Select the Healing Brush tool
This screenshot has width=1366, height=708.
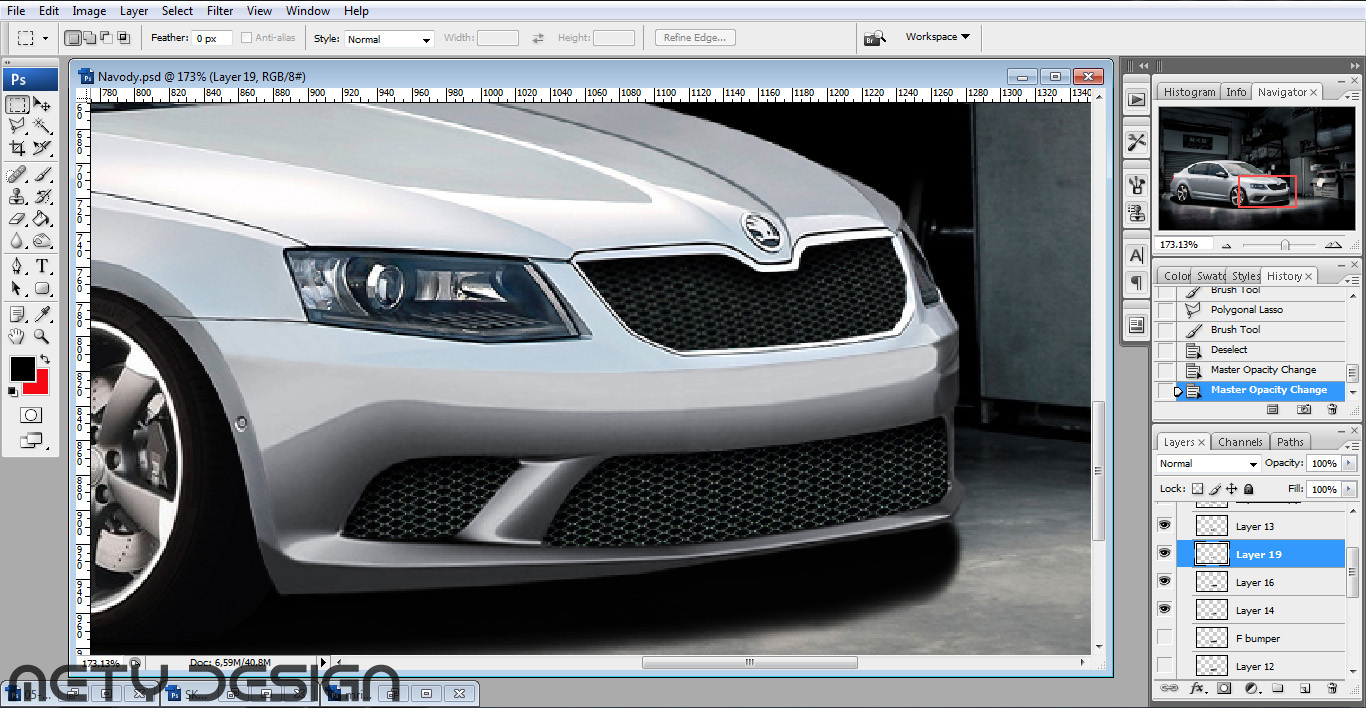tap(17, 175)
